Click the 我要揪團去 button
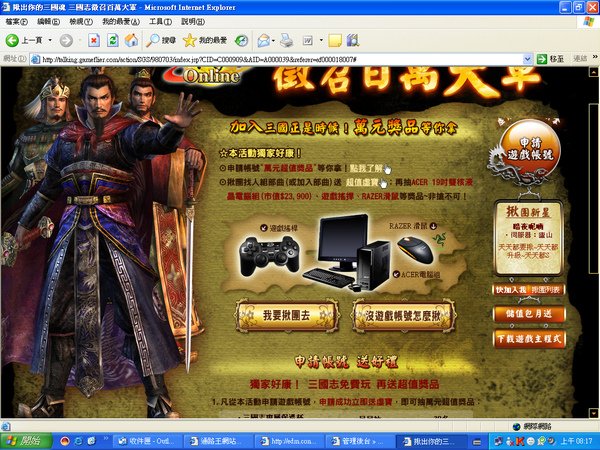 click(x=287, y=316)
